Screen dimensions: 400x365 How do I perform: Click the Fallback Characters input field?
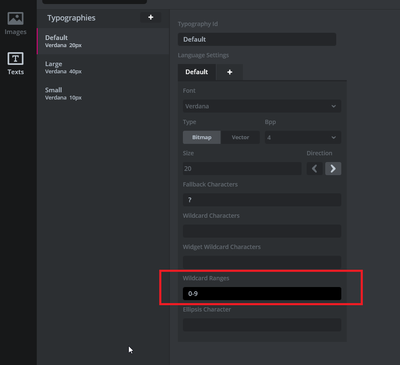262,200
